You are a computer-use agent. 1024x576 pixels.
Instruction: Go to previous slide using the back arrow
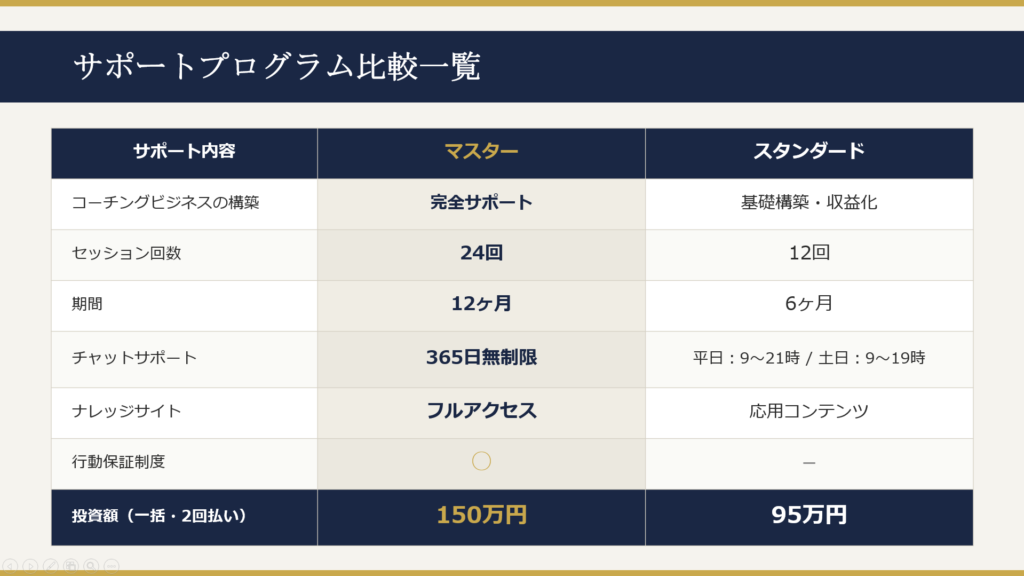pyautogui.click(x=10, y=566)
